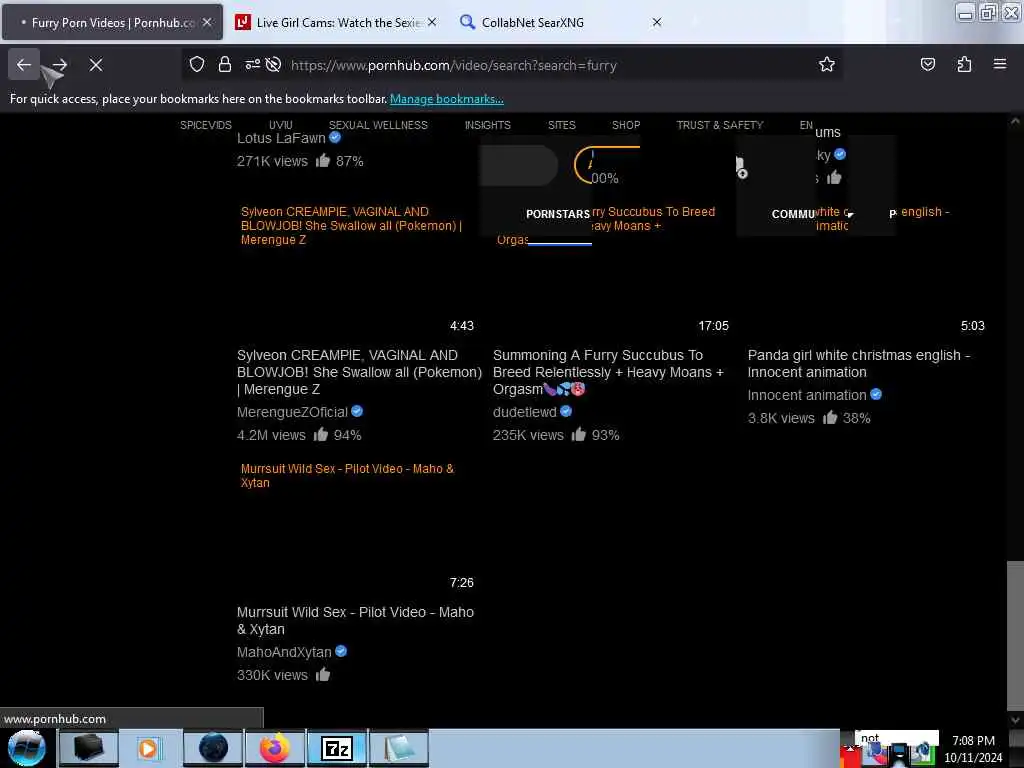Click thumbs-up icon next to 94%
This screenshot has width=1024, height=768.
pos(321,434)
